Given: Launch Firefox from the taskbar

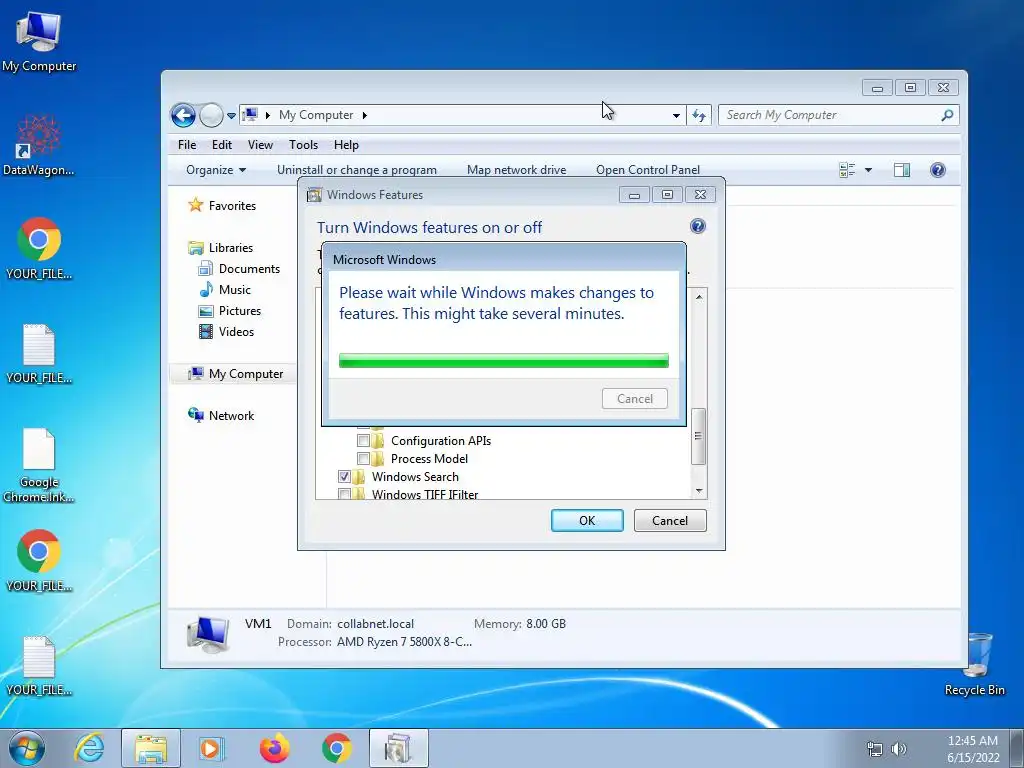Looking at the screenshot, I should click(274, 748).
